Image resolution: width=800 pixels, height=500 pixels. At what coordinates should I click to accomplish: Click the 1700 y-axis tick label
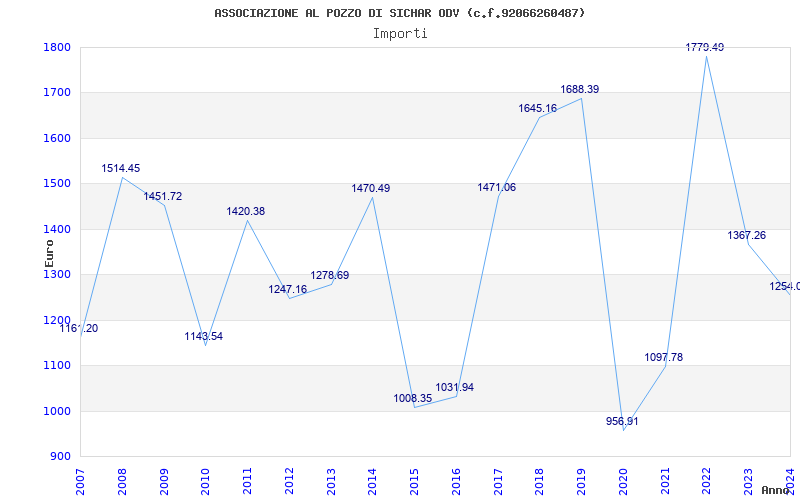(x=57, y=93)
